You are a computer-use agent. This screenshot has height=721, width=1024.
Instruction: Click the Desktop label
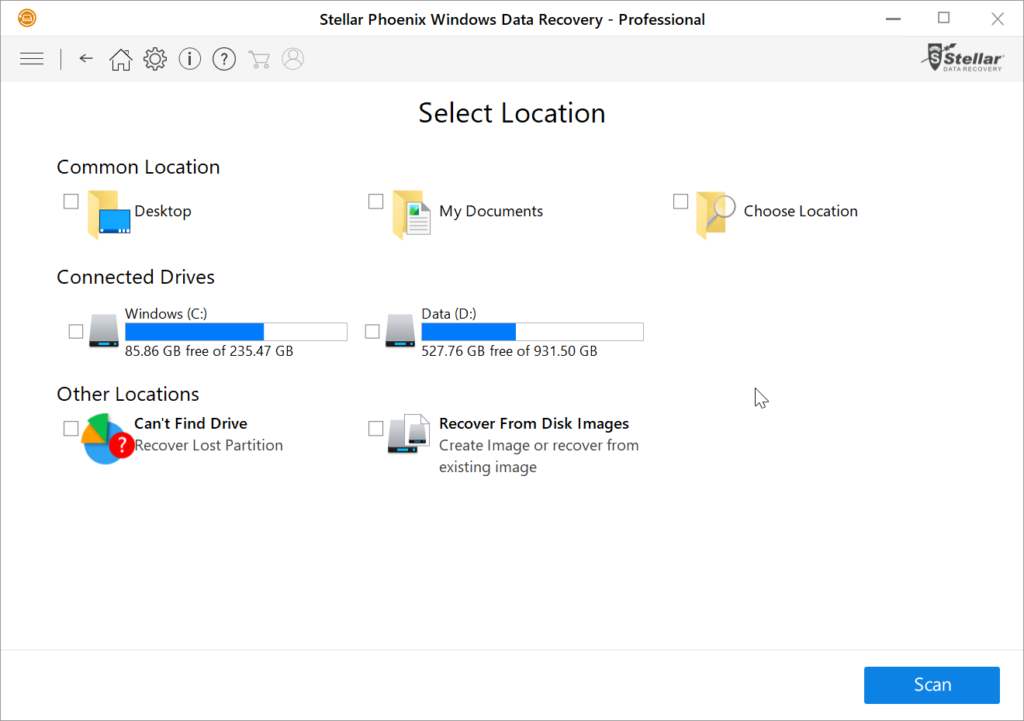tap(163, 211)
